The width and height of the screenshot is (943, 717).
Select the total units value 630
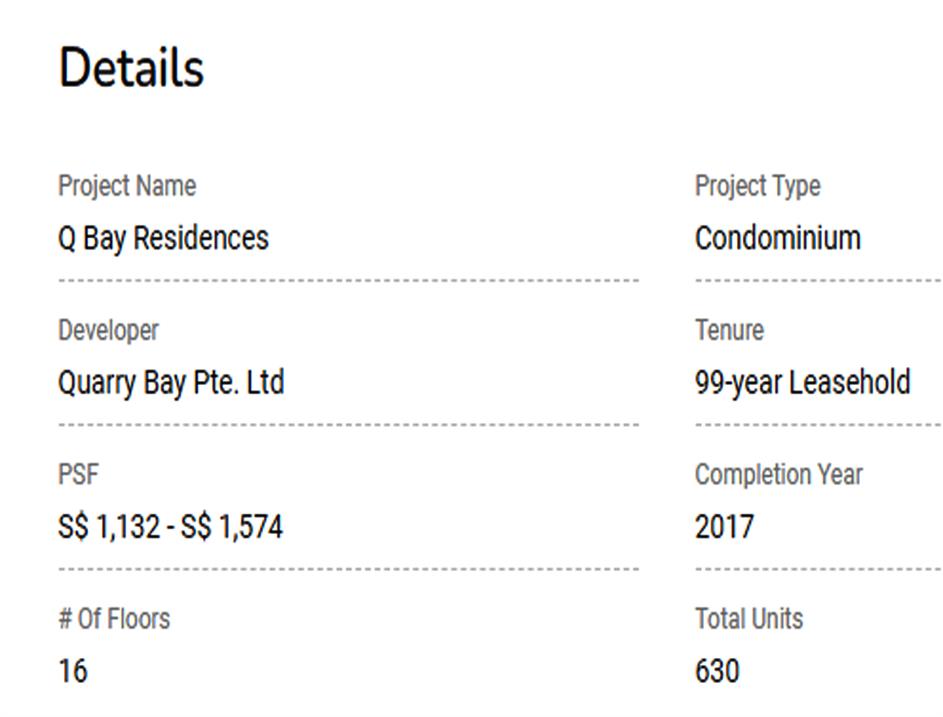pos(717,670)
